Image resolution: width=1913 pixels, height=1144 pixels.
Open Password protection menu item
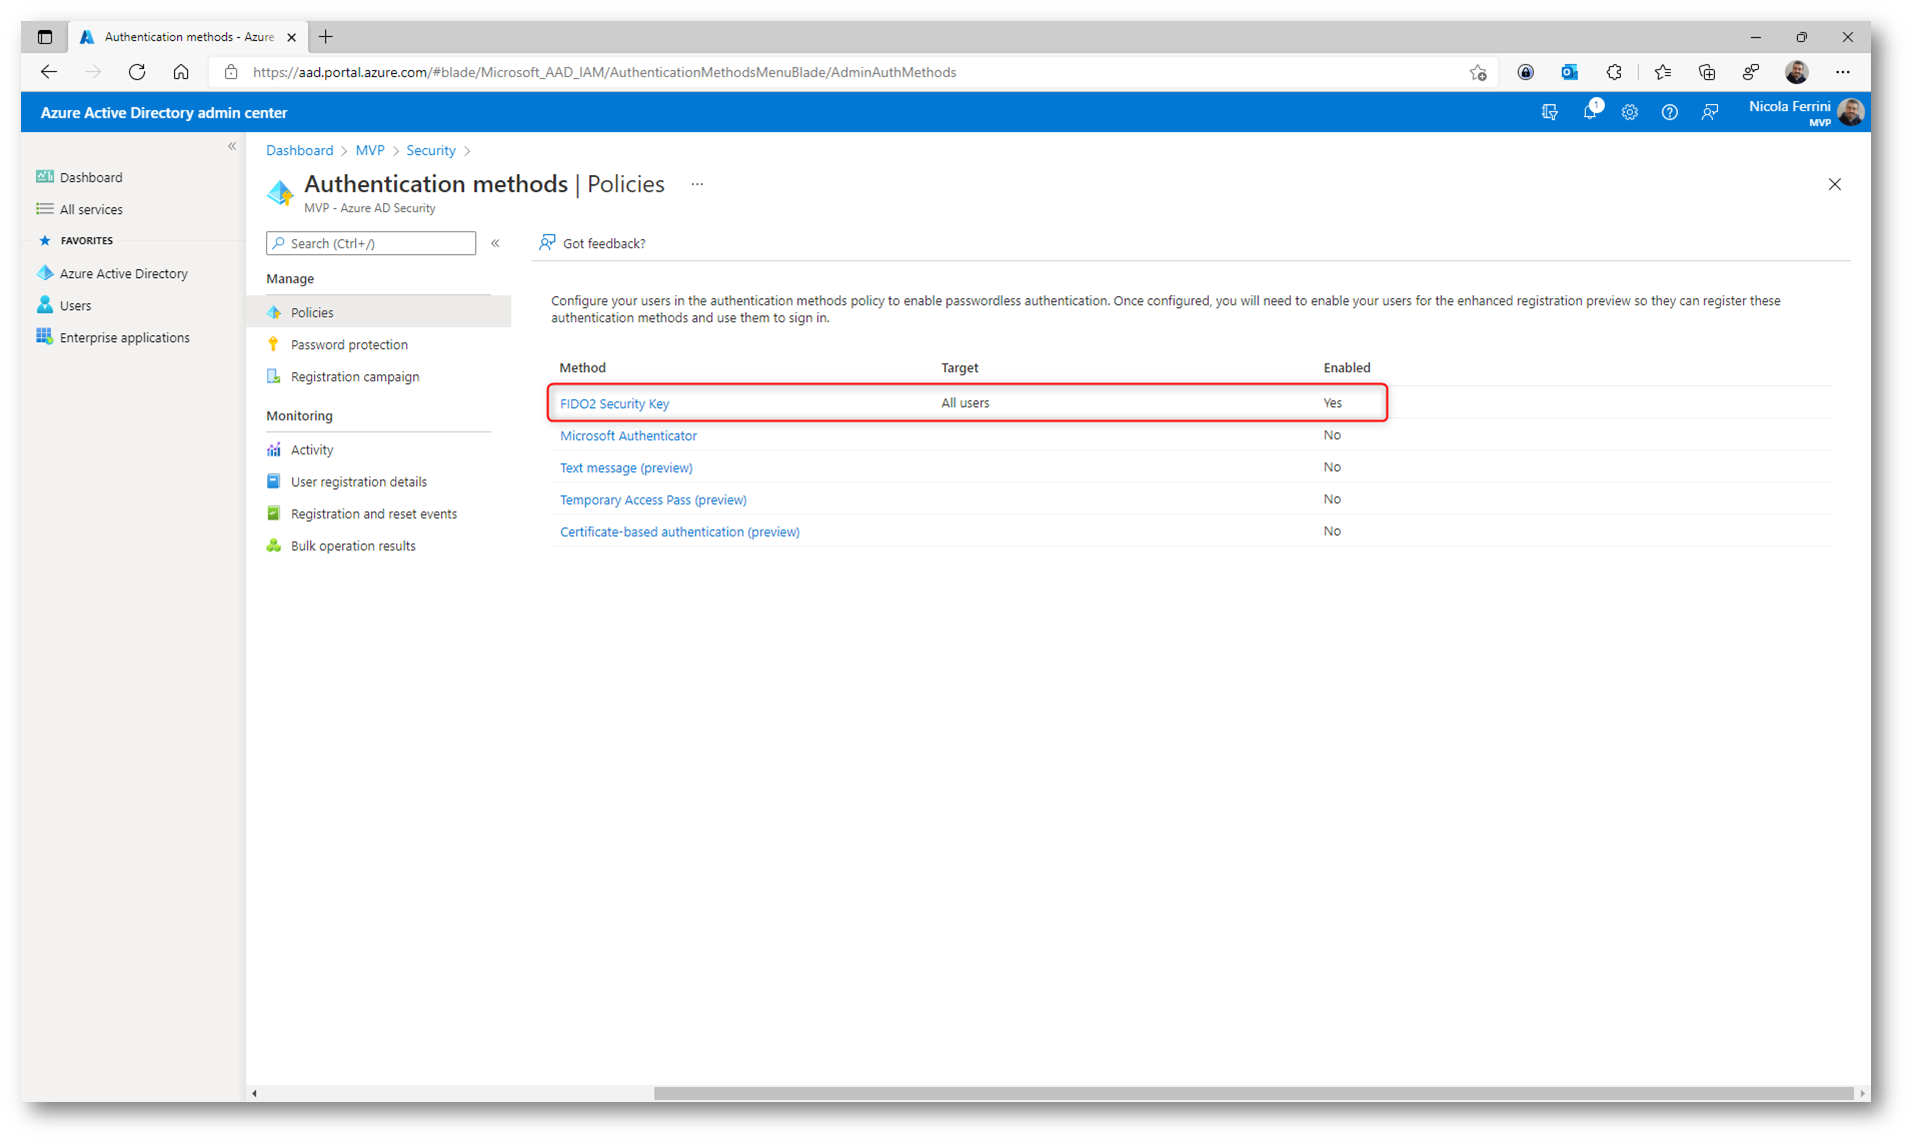point(349,345)
